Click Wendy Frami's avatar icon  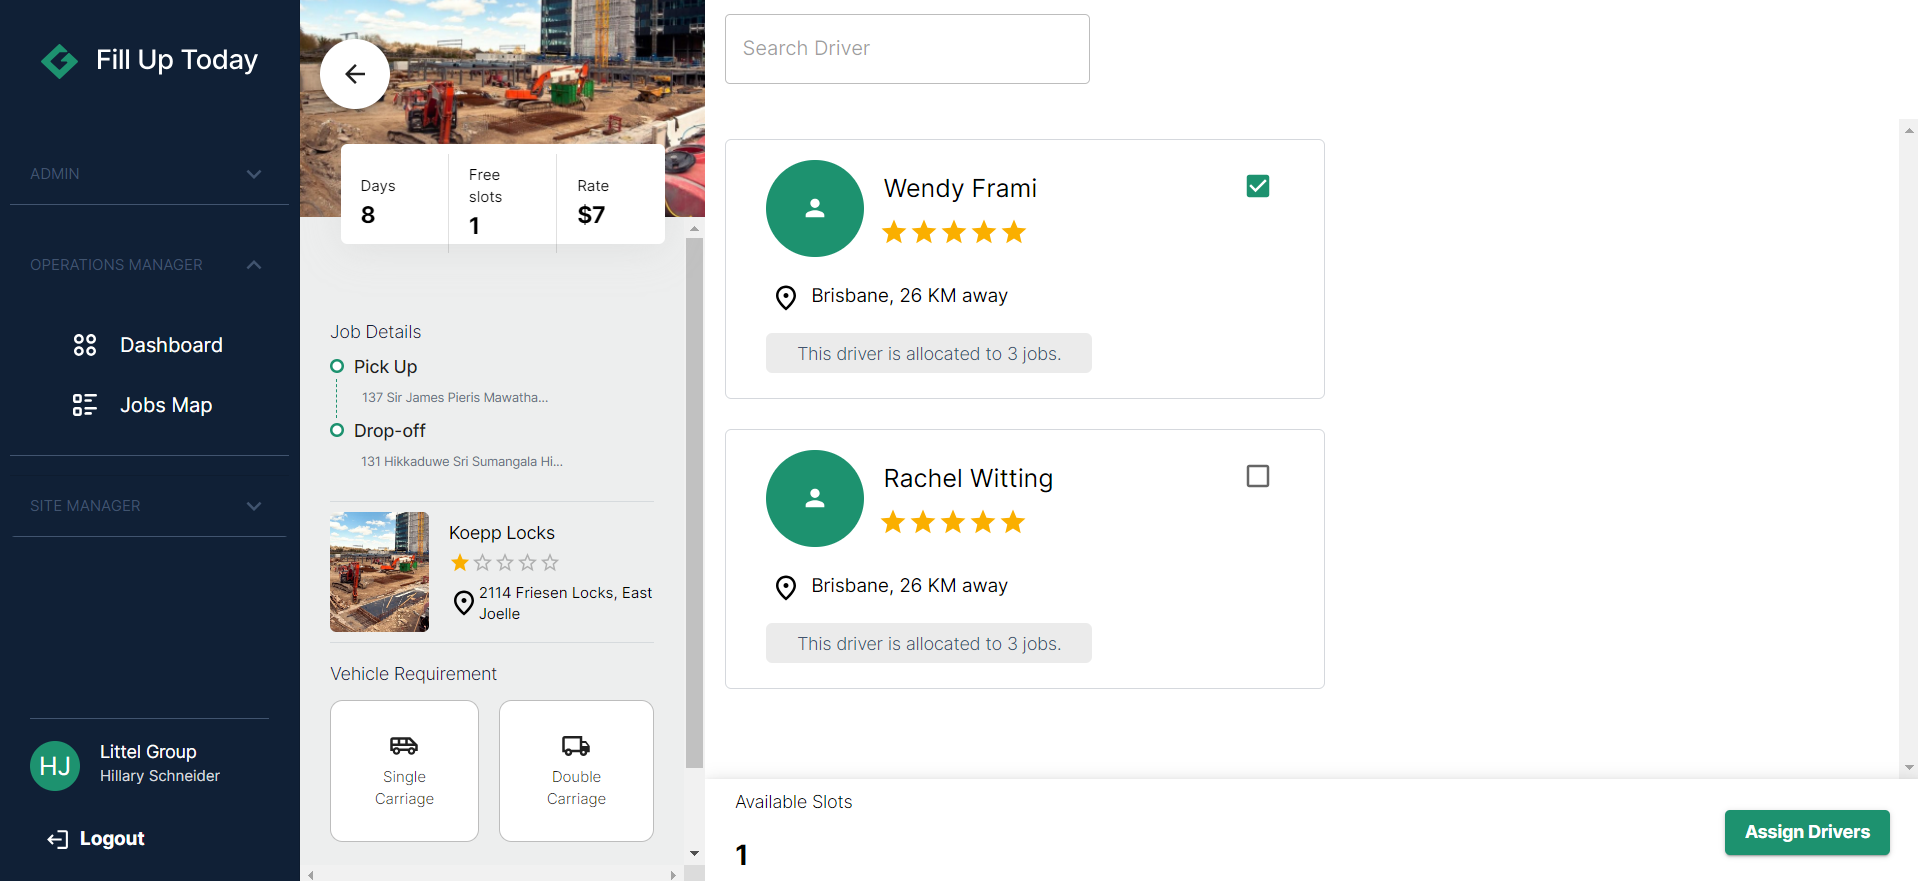click(x=815, y=208)
